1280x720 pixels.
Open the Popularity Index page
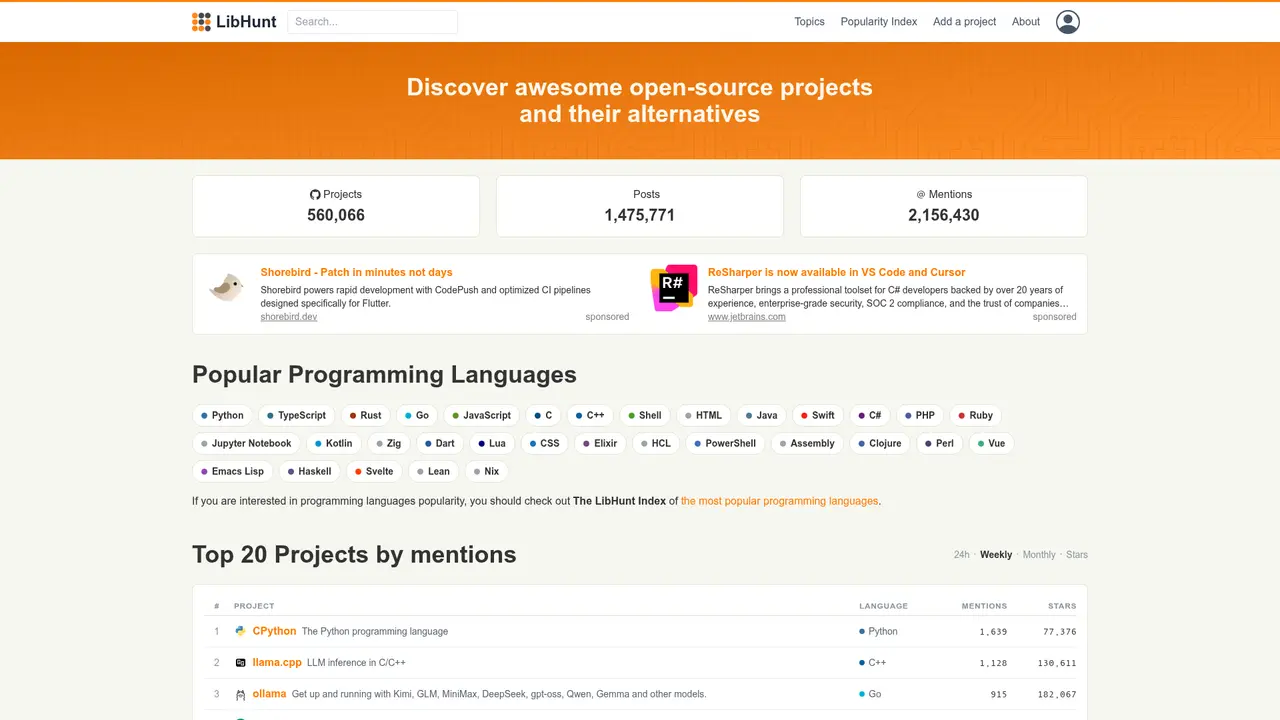coord(879,22)
